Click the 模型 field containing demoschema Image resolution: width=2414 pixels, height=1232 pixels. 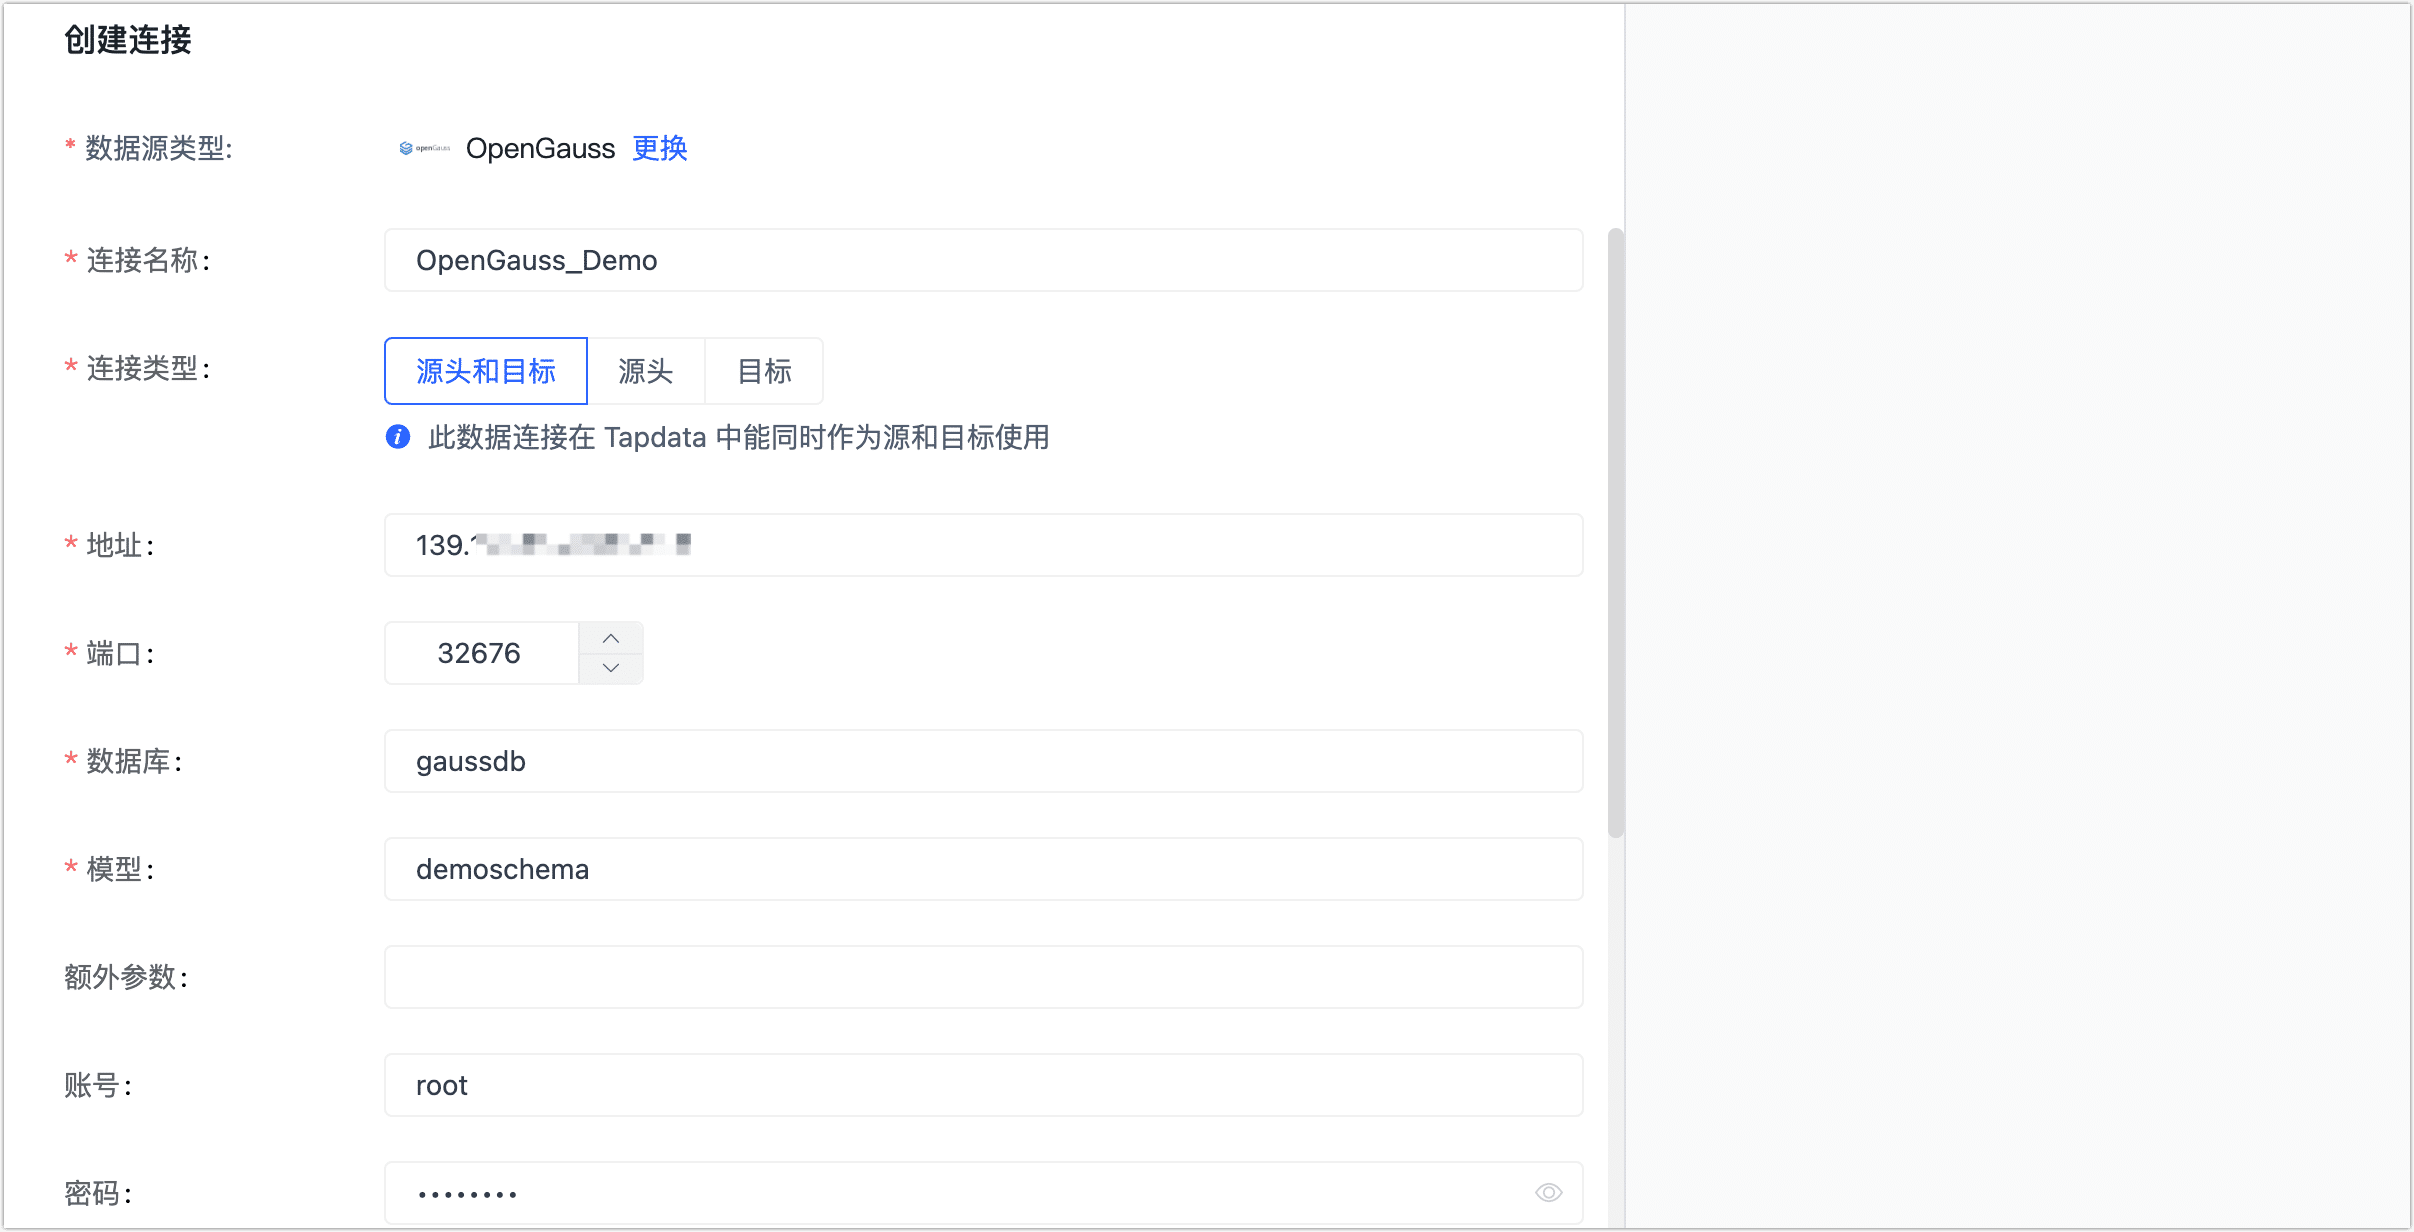pyautogui.click(x=983, y=869)
